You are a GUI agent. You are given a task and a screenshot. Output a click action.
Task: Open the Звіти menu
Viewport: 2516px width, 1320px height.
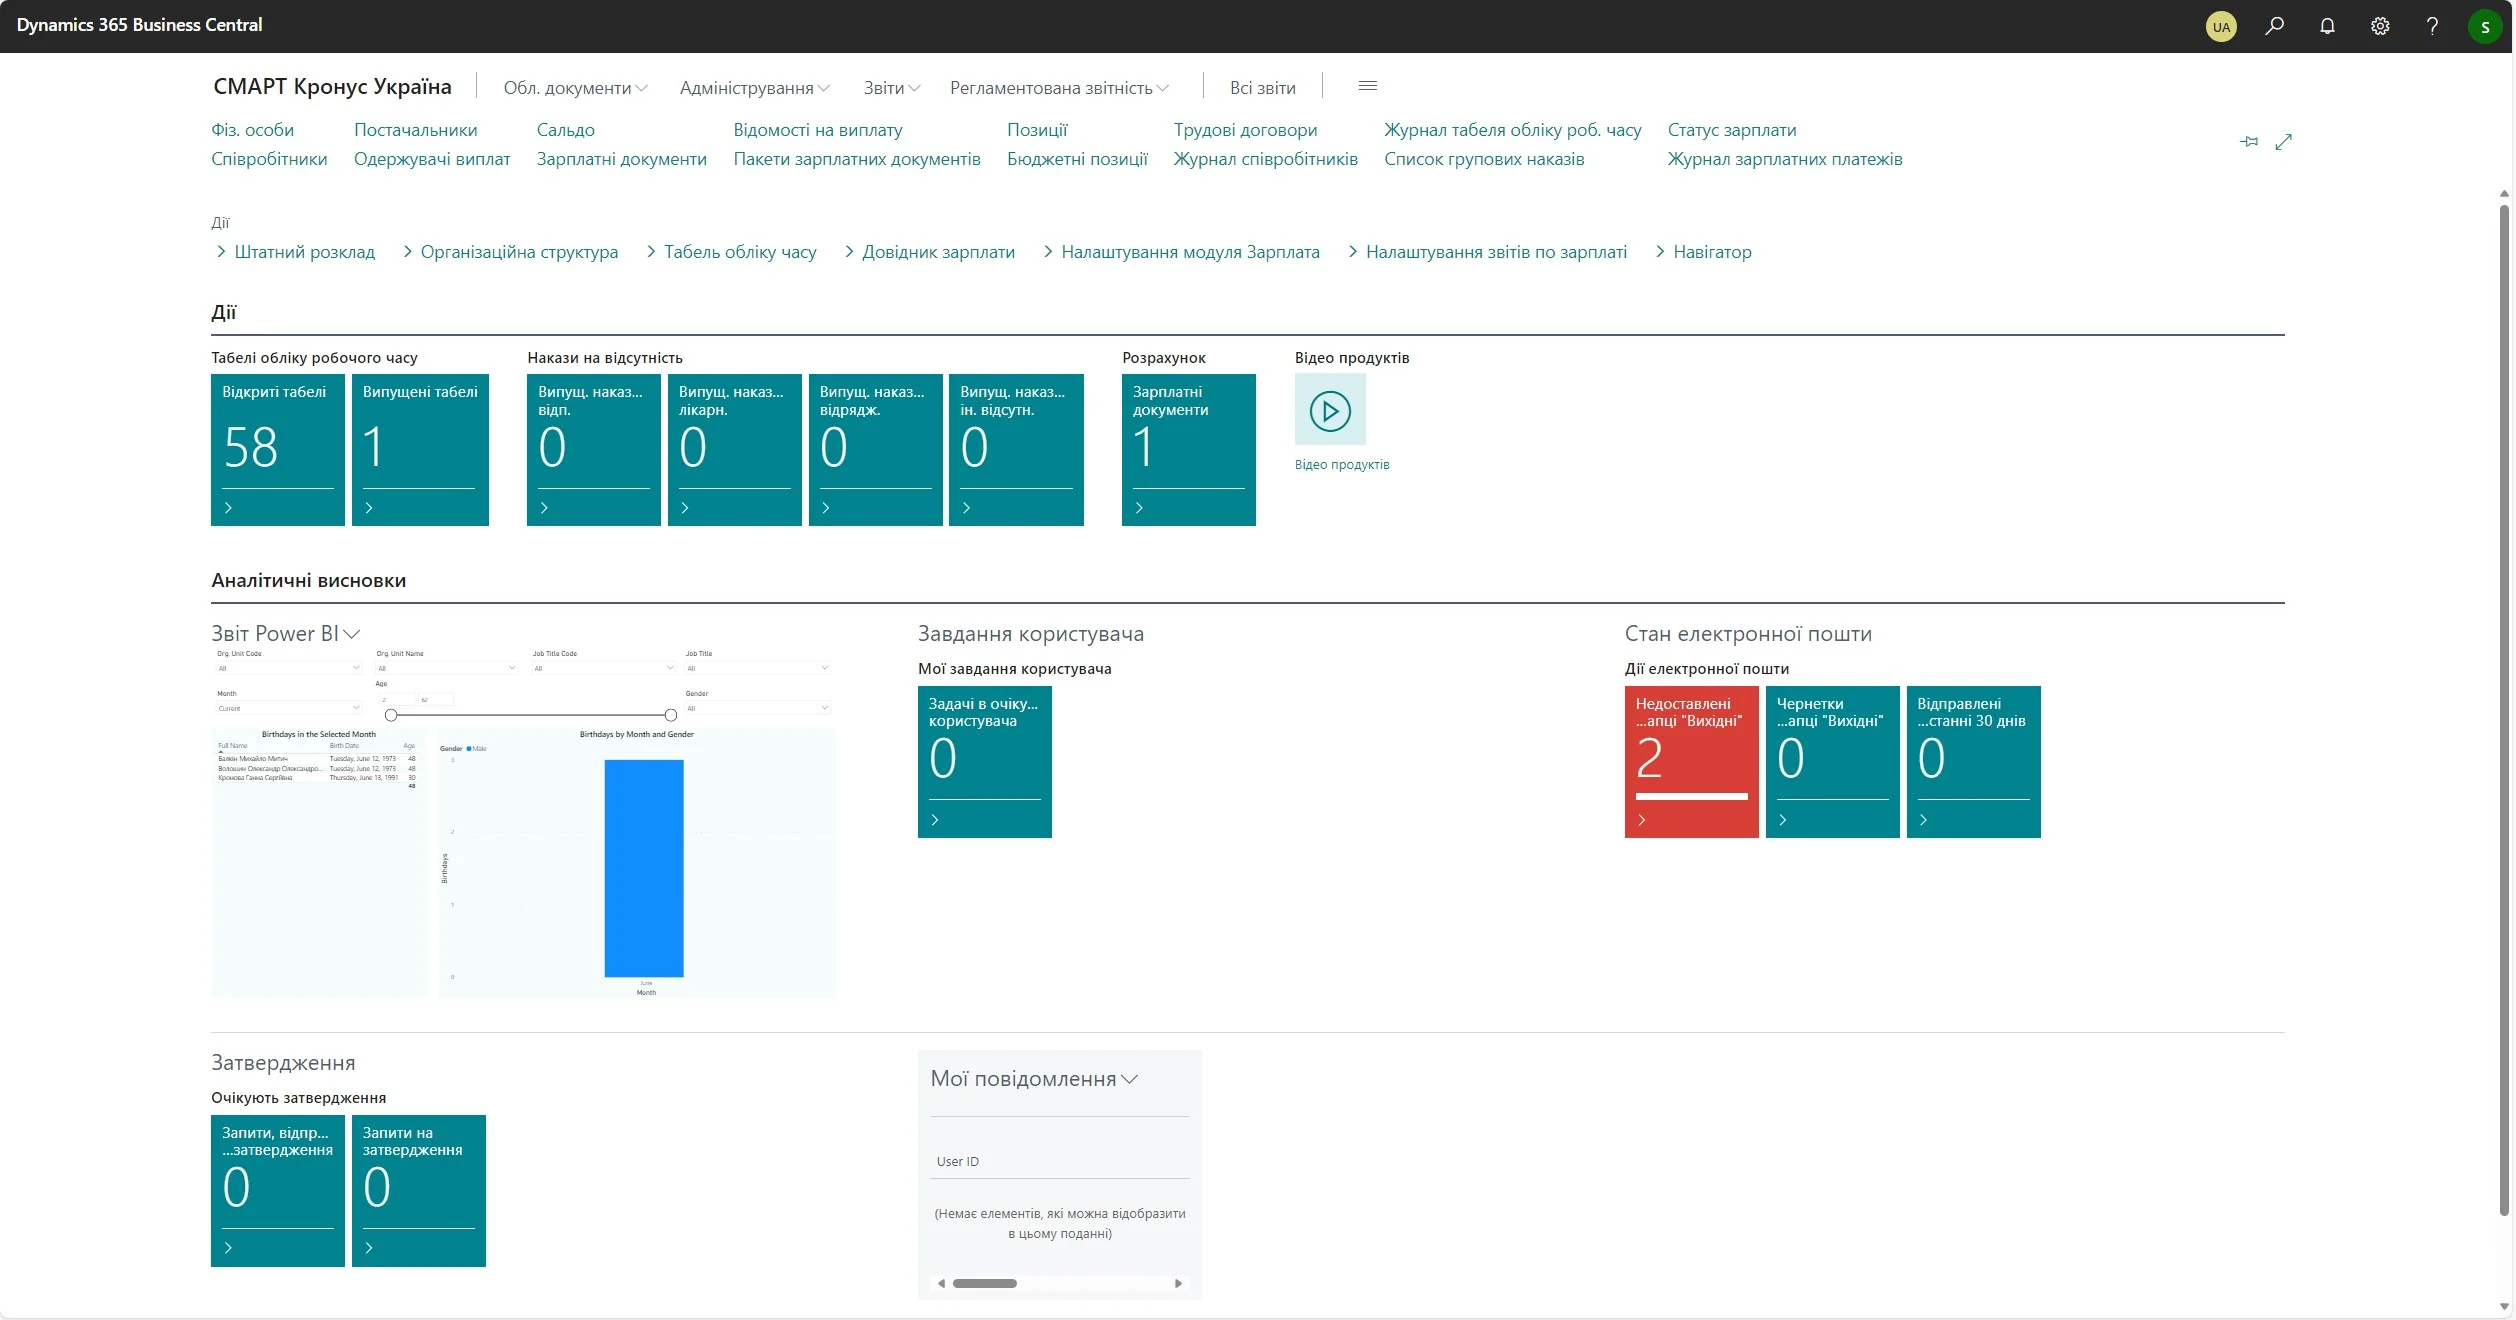point(891,88)
